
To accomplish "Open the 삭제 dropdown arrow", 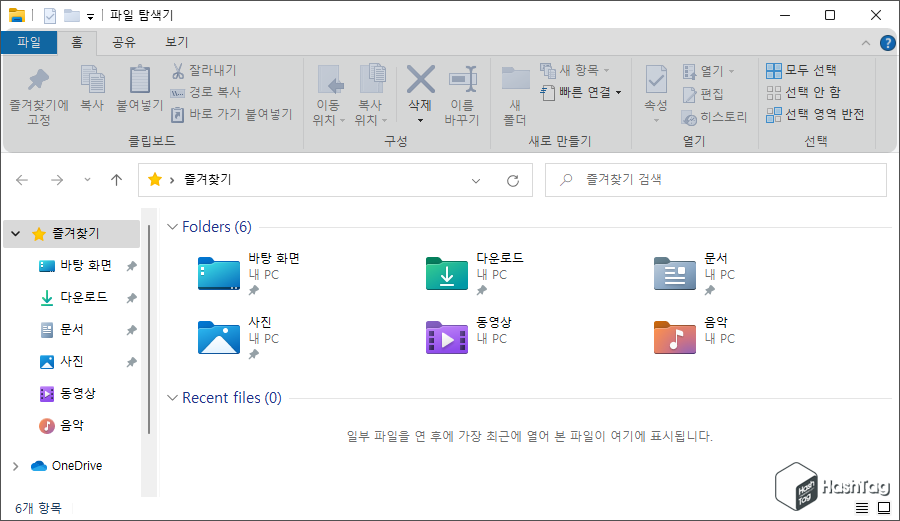I will (x=421, y=120).
